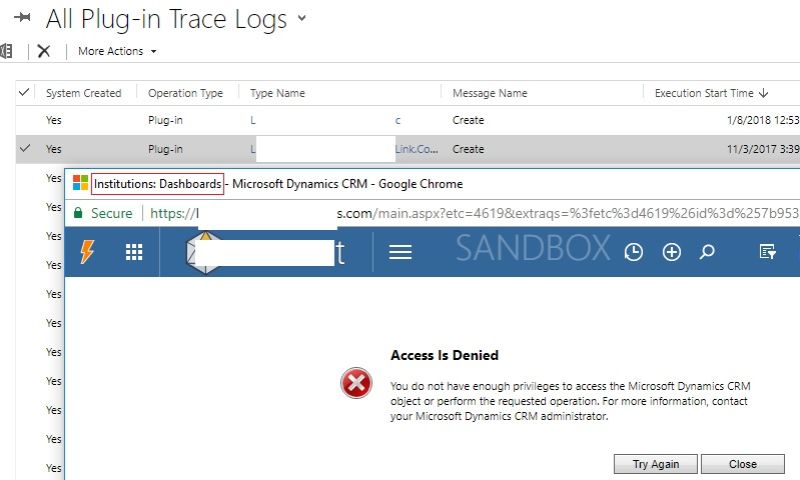Image resolution: width=800 pixels, height=480 pixels.
Task: Click the search magnifier icon in navbar
Action: click(x=707, y=252)
